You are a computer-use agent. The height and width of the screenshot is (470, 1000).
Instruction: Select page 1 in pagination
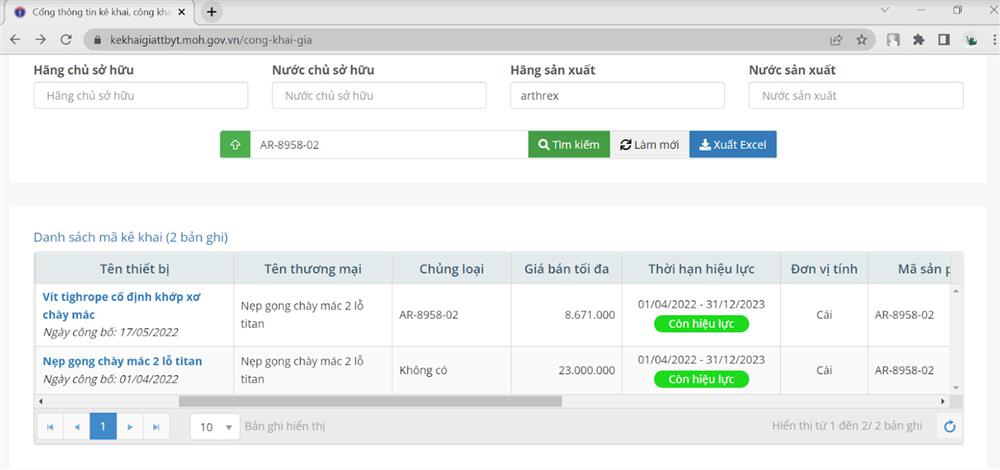(x=102, y=427)
